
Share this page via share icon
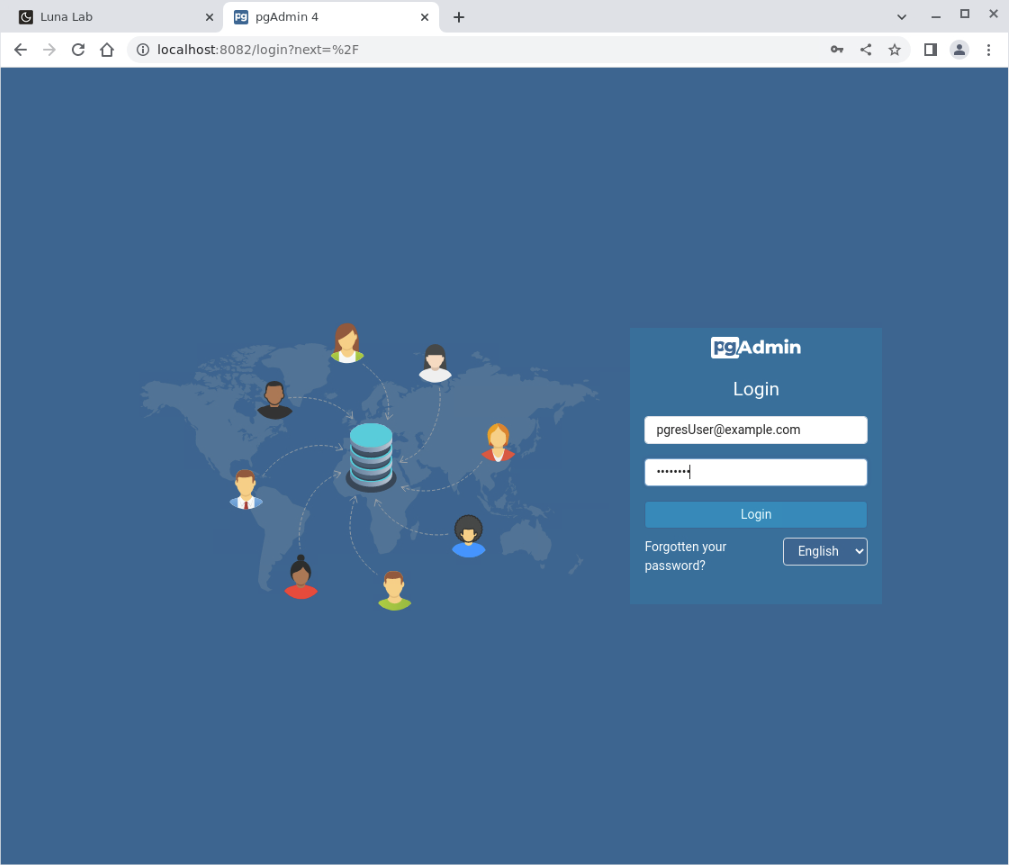coord(866,50)
